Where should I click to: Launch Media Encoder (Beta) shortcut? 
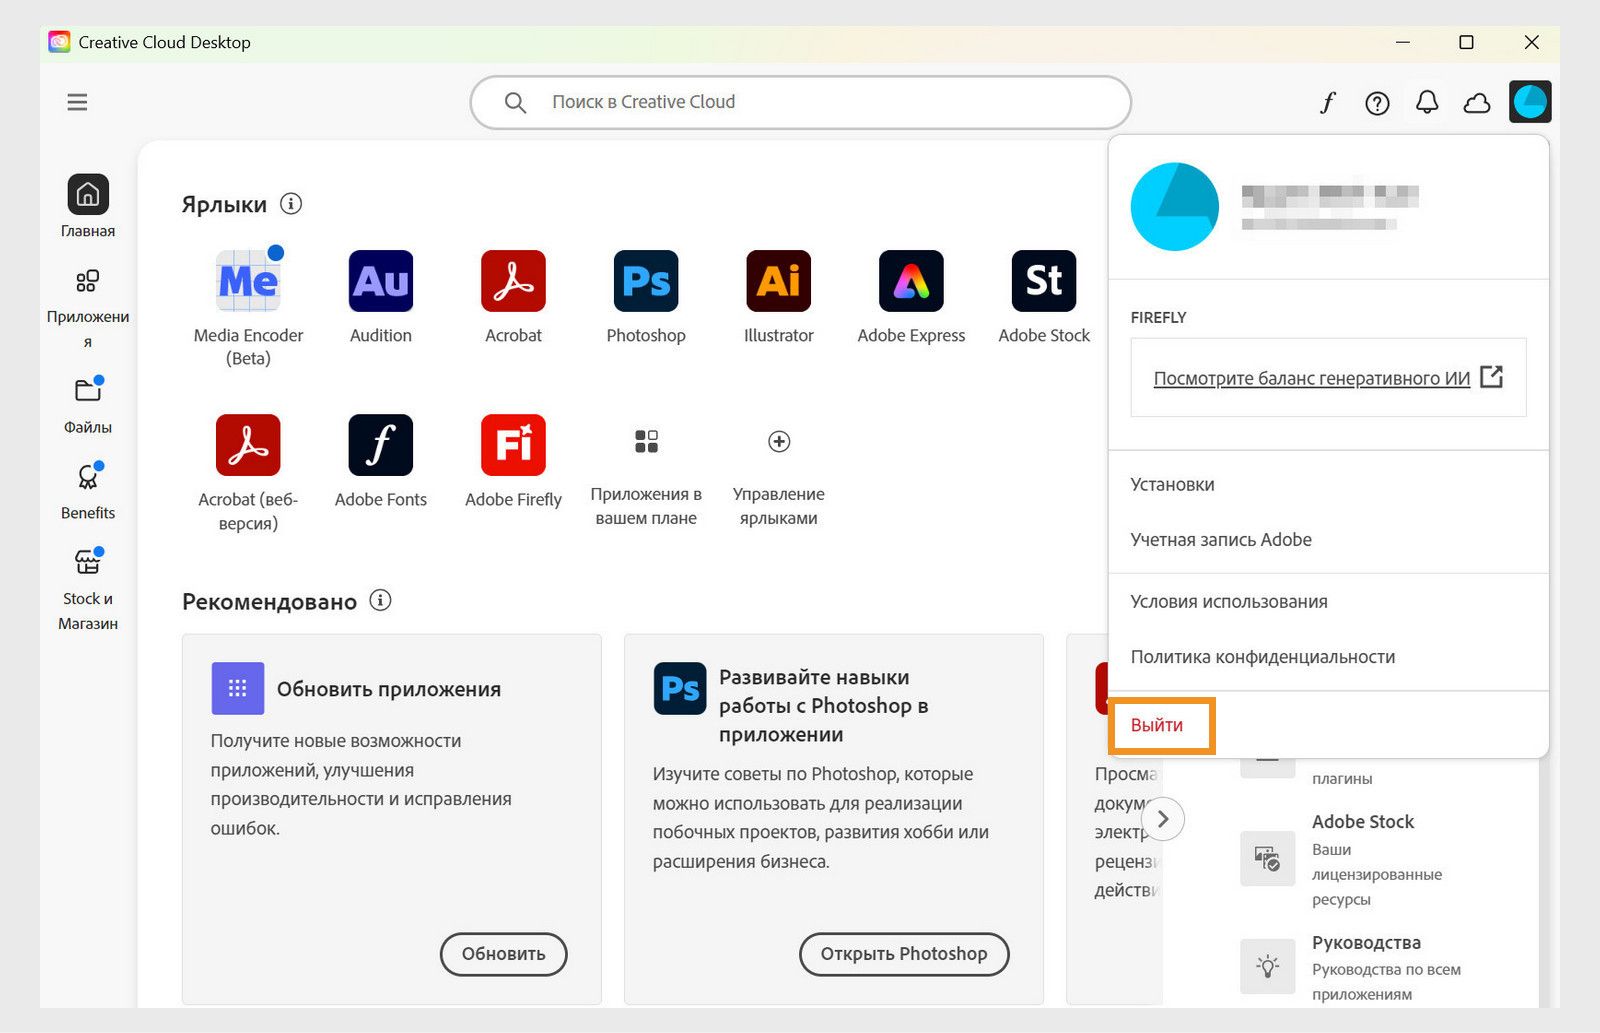click(x=248, y=281)
